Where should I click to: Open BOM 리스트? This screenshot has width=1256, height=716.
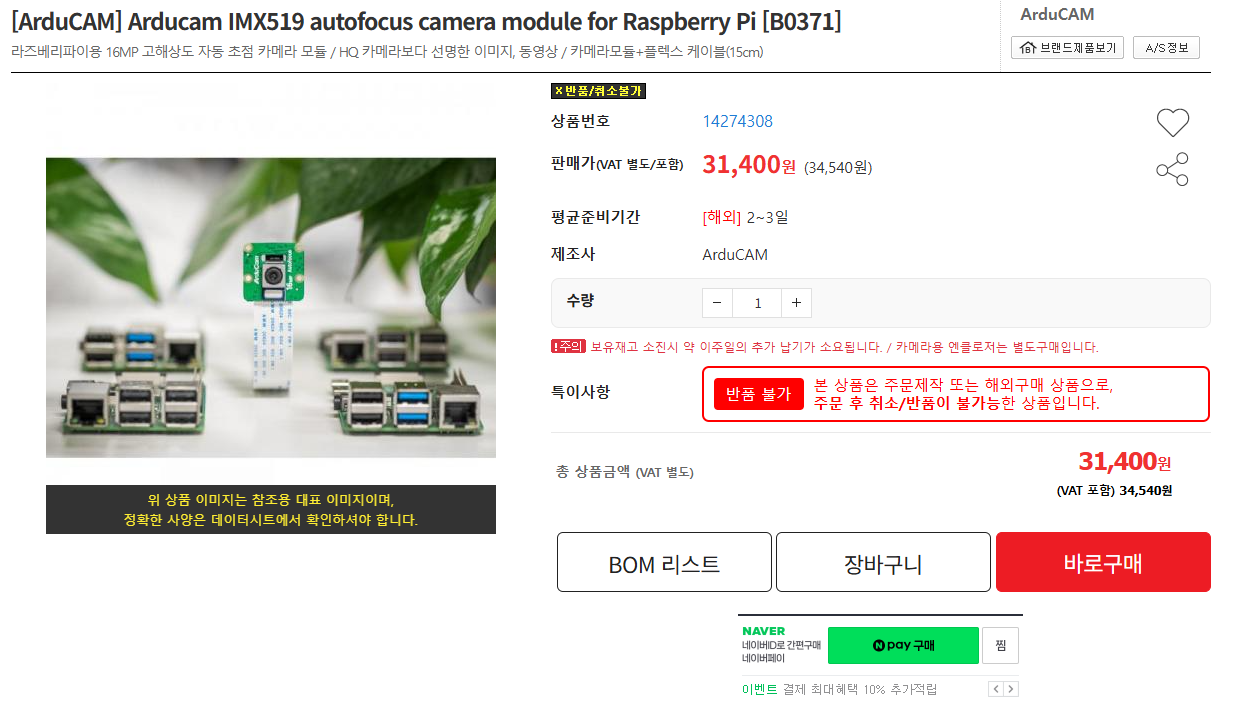664,562
